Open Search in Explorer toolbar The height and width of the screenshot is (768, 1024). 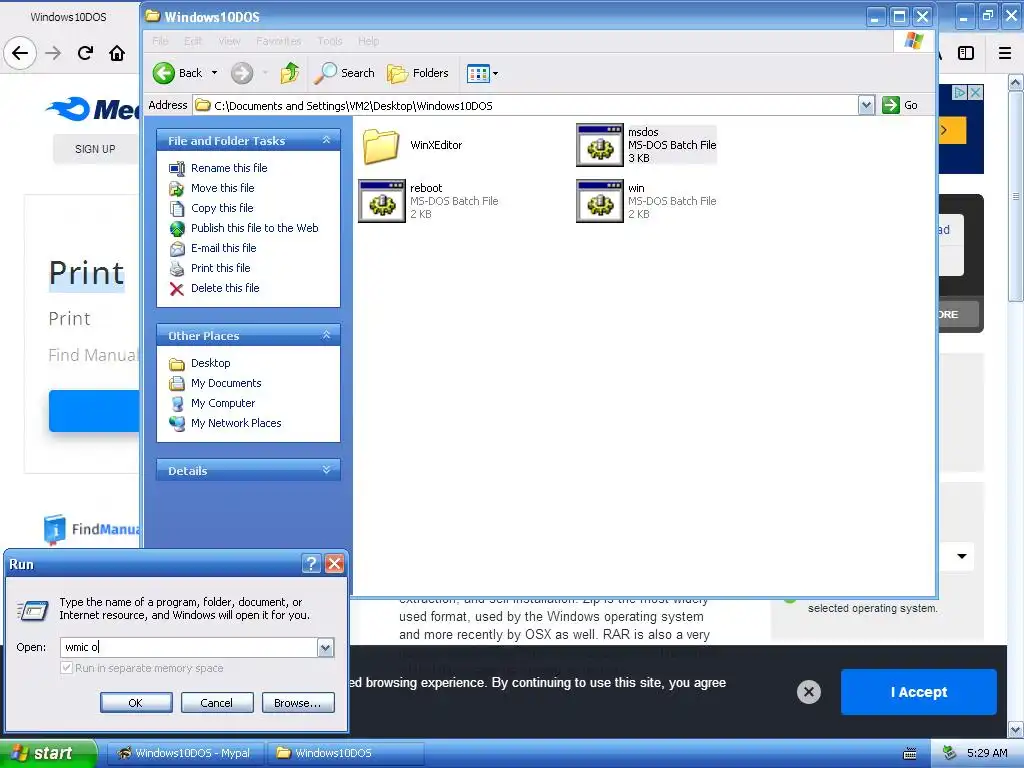coord(344,73)
